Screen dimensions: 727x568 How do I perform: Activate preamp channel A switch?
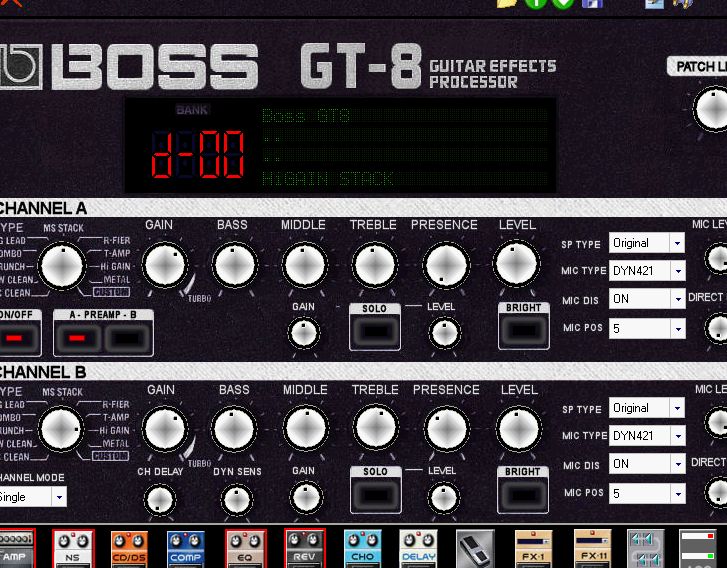point(77,338)
